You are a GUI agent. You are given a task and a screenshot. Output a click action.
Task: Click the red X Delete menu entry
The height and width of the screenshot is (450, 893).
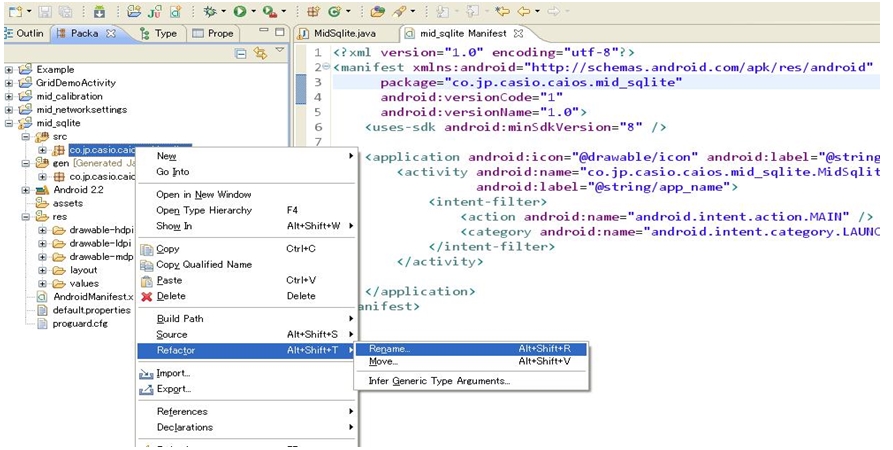click(x=170, y=296)
